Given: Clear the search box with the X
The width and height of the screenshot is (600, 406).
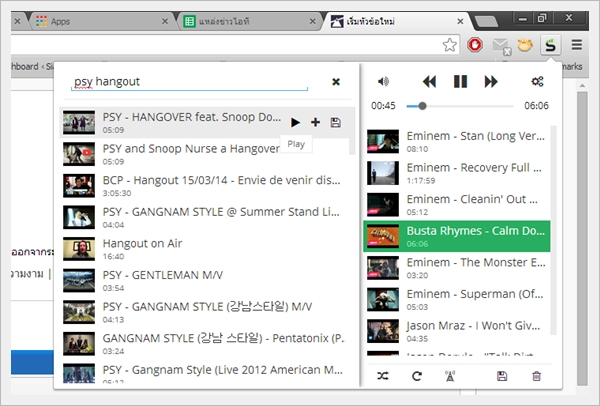Looking at the screenshot, I should click(336, 82).
